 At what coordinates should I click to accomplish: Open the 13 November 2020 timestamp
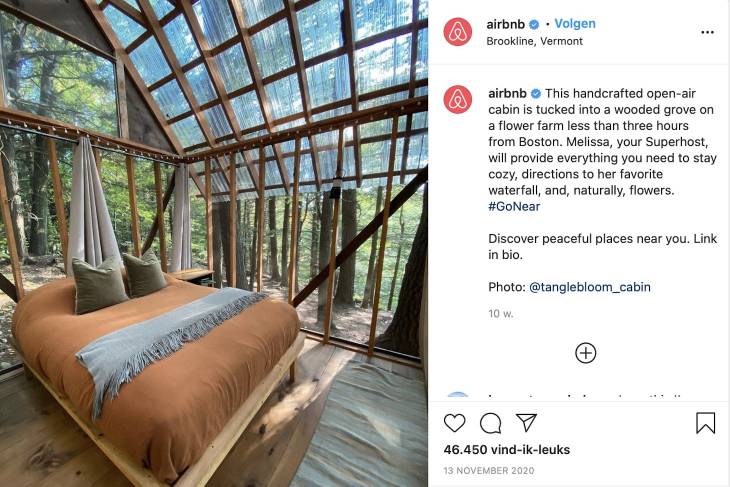[489, 471]
